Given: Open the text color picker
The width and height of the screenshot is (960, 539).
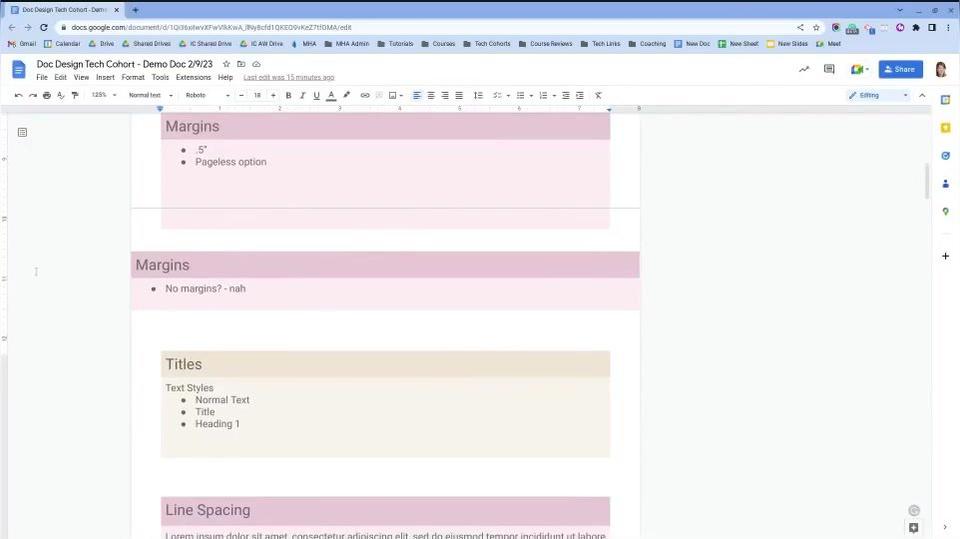Looking at the screenshot, I should (x=331, y=95).
